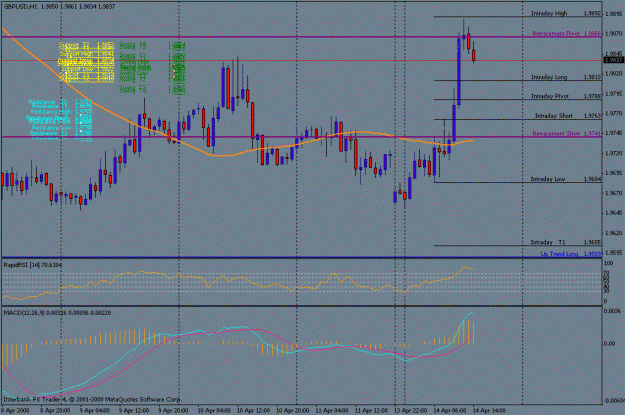The height and width of the screenshot is (415, 625).
Task: Select the Intraday Long level label
Action: coord(566,77)
